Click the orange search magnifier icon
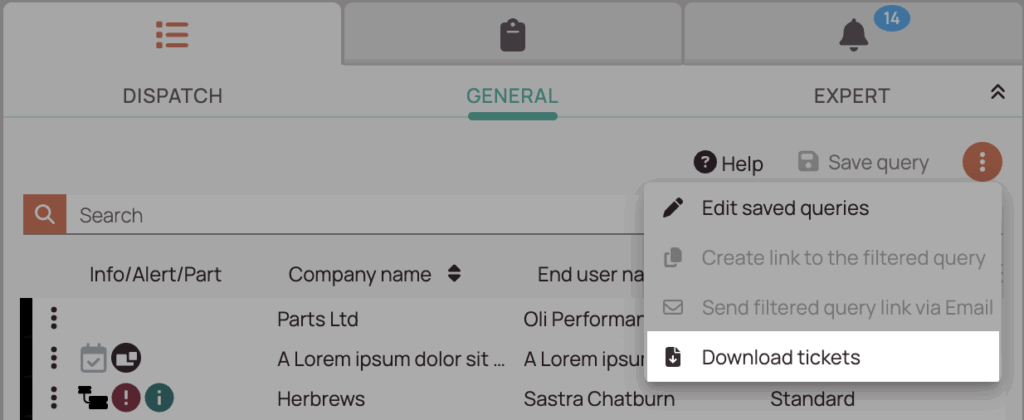The image size is (1024, 420). pyautogui.click(x=44, y=214)
